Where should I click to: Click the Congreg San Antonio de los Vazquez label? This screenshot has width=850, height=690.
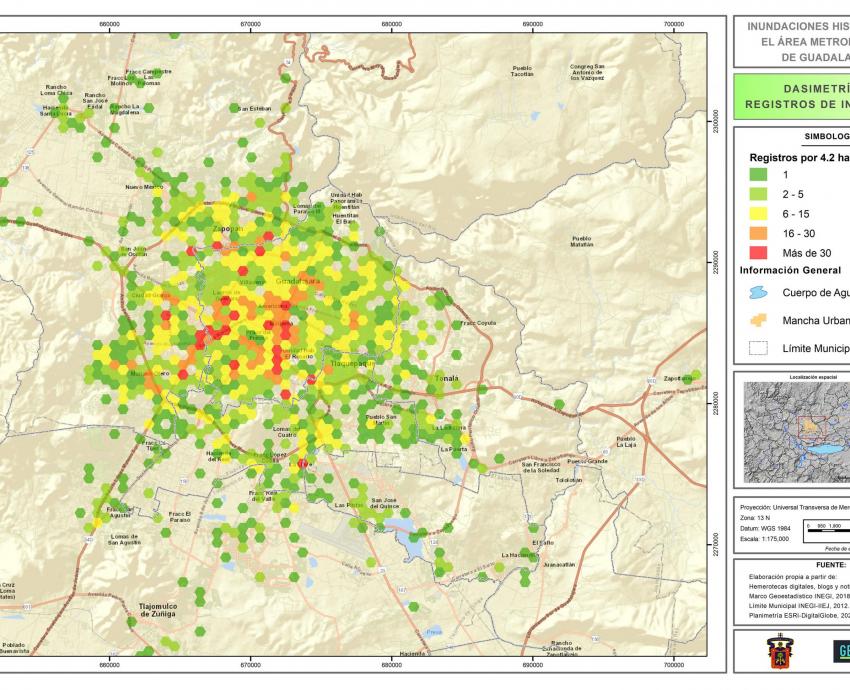(587, 72)
